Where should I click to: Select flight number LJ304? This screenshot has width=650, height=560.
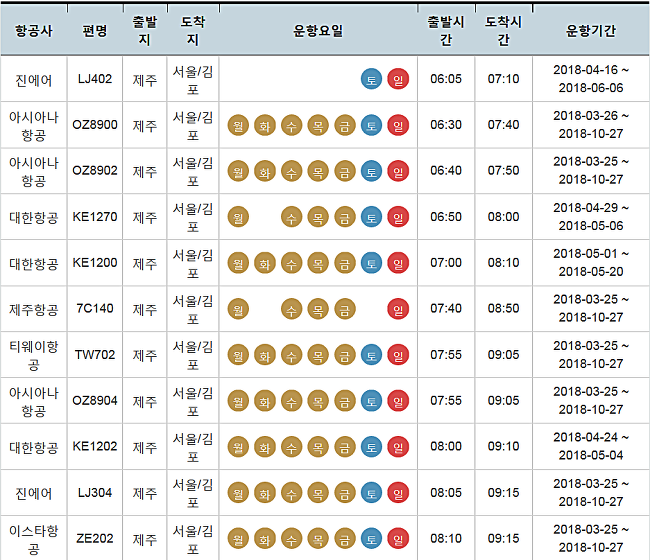95,493
